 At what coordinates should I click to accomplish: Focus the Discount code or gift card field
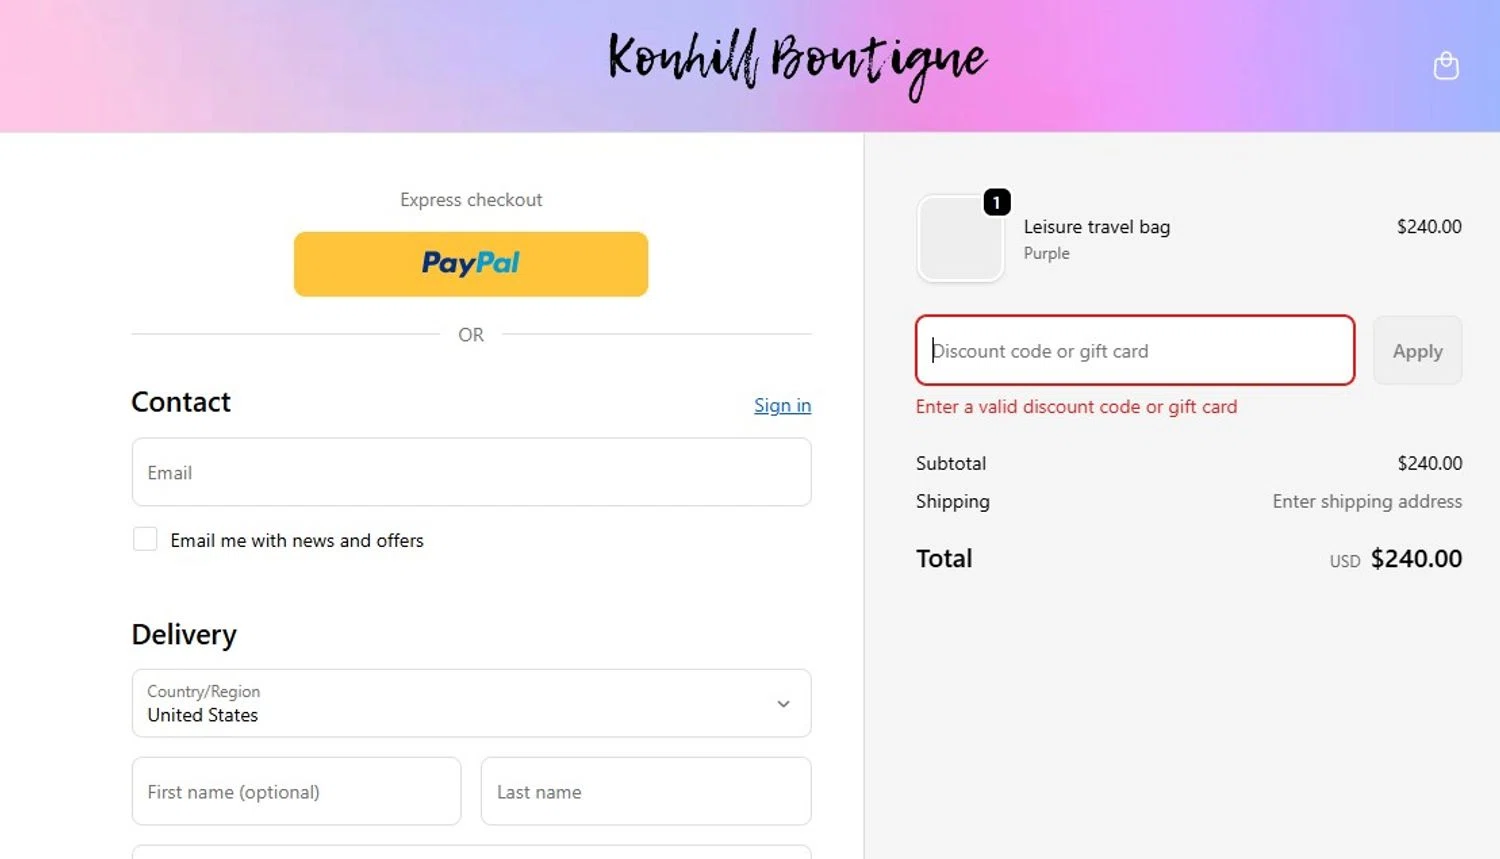[x=1135, y=351]
